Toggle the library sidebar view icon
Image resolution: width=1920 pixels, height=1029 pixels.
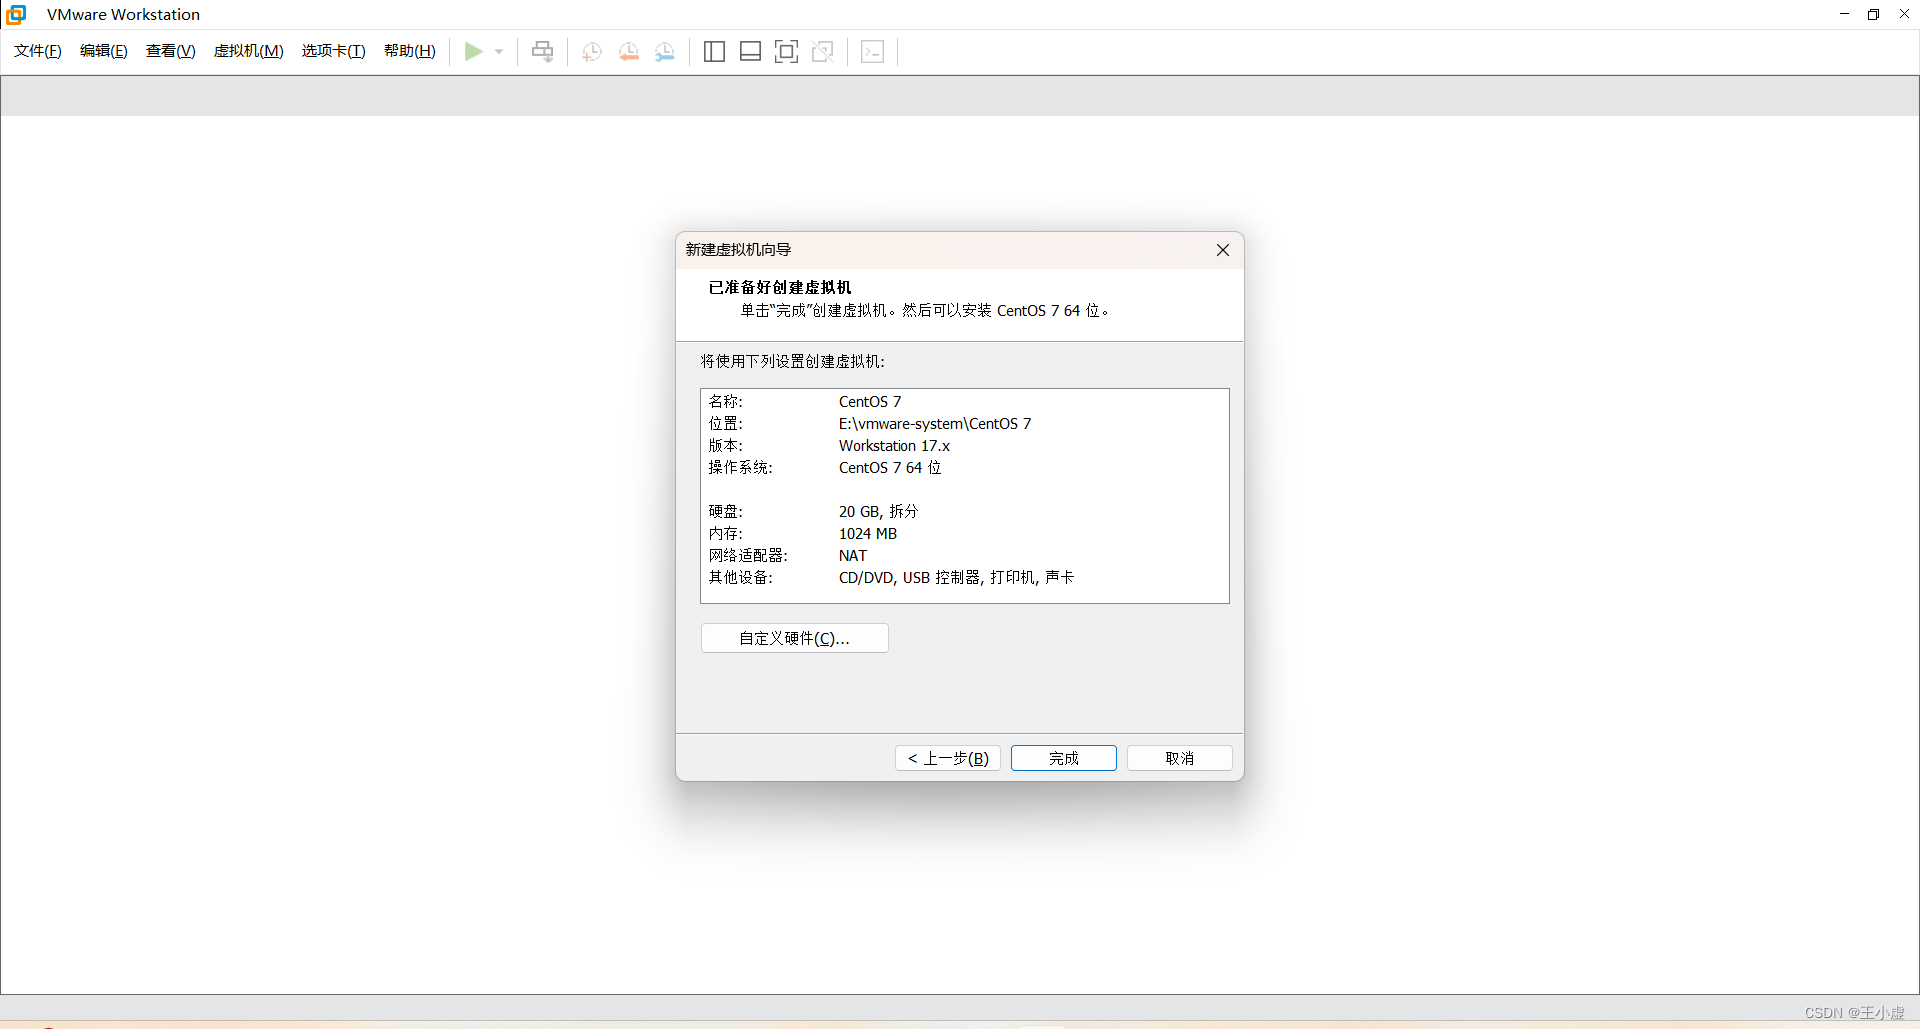714,51
